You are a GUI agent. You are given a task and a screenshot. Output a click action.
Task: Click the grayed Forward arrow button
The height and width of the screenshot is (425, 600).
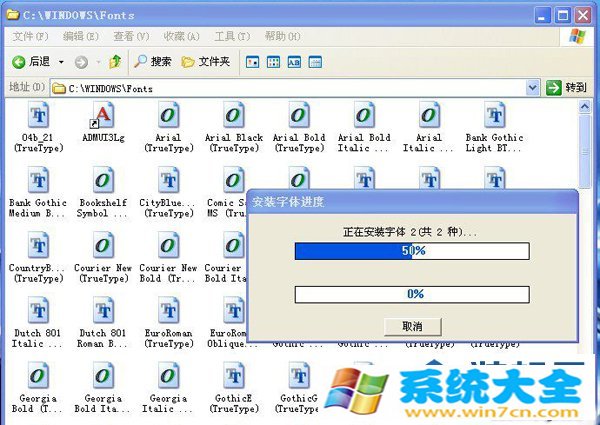coord(81,62)
